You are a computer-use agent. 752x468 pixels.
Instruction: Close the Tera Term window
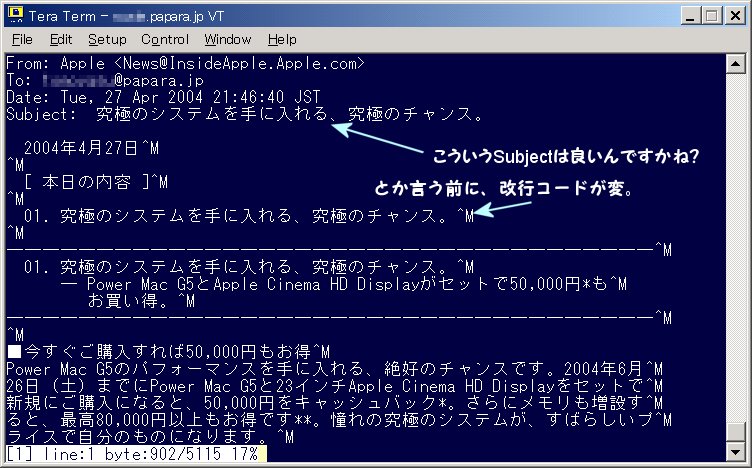click(x=734, y=16)
